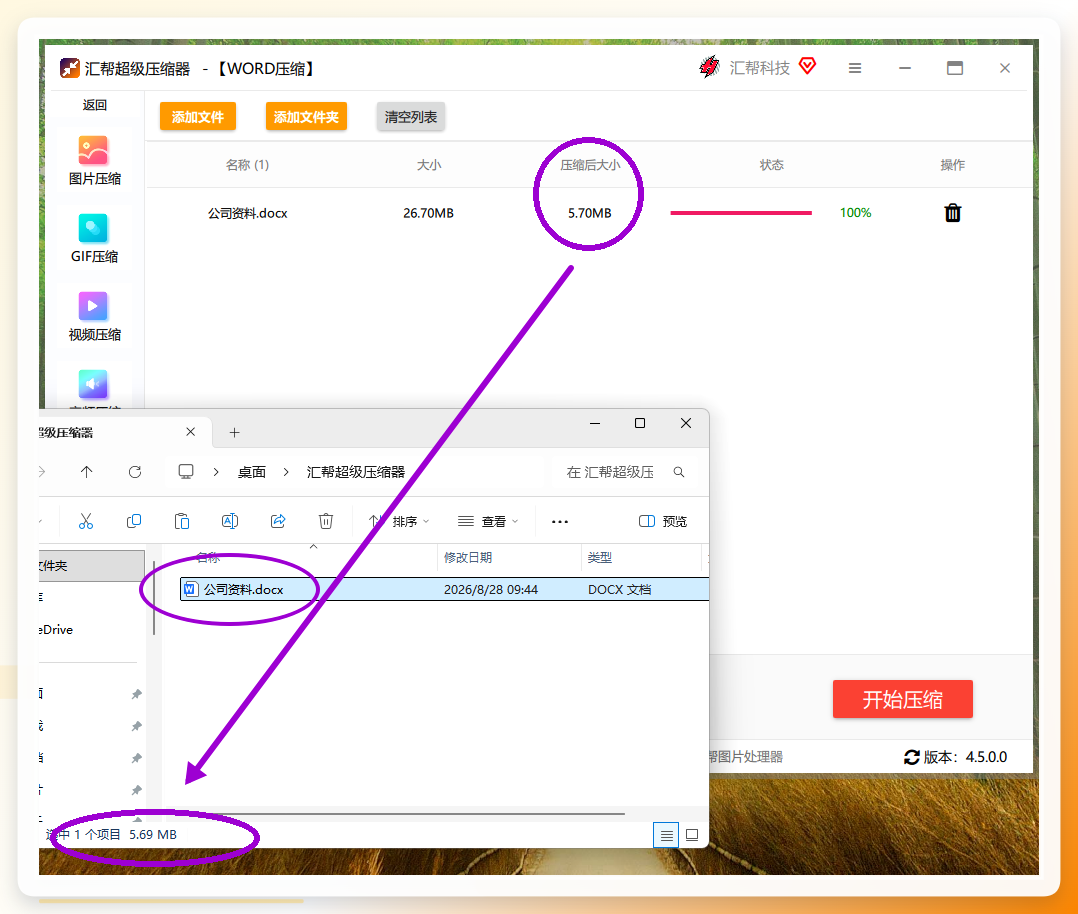The image size is (1078, 914).
Task: Open the GIF压缩 tool
Action: click(94, 239)
